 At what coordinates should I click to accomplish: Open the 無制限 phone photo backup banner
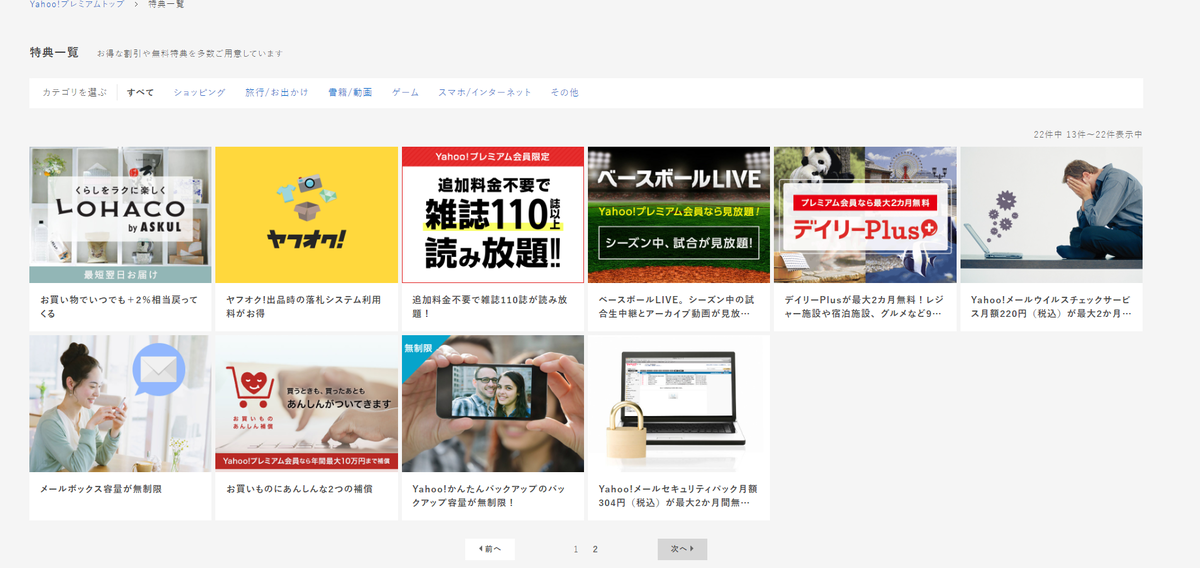point(492,403)
